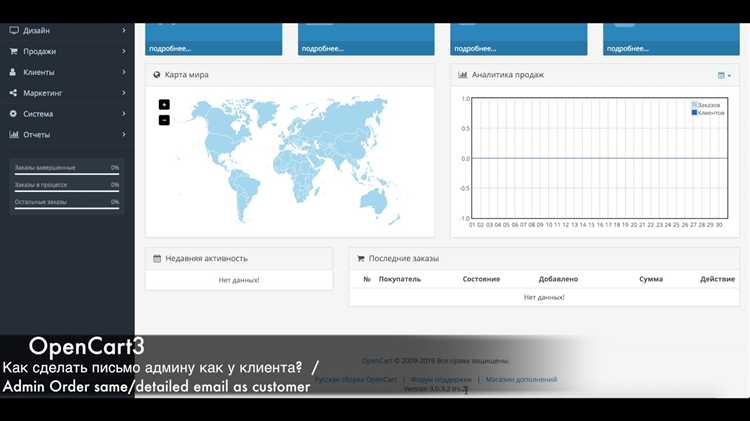Click the Маркетинг share icon
The width and height of the screenshot is (750, 421).
pos(13,93)
